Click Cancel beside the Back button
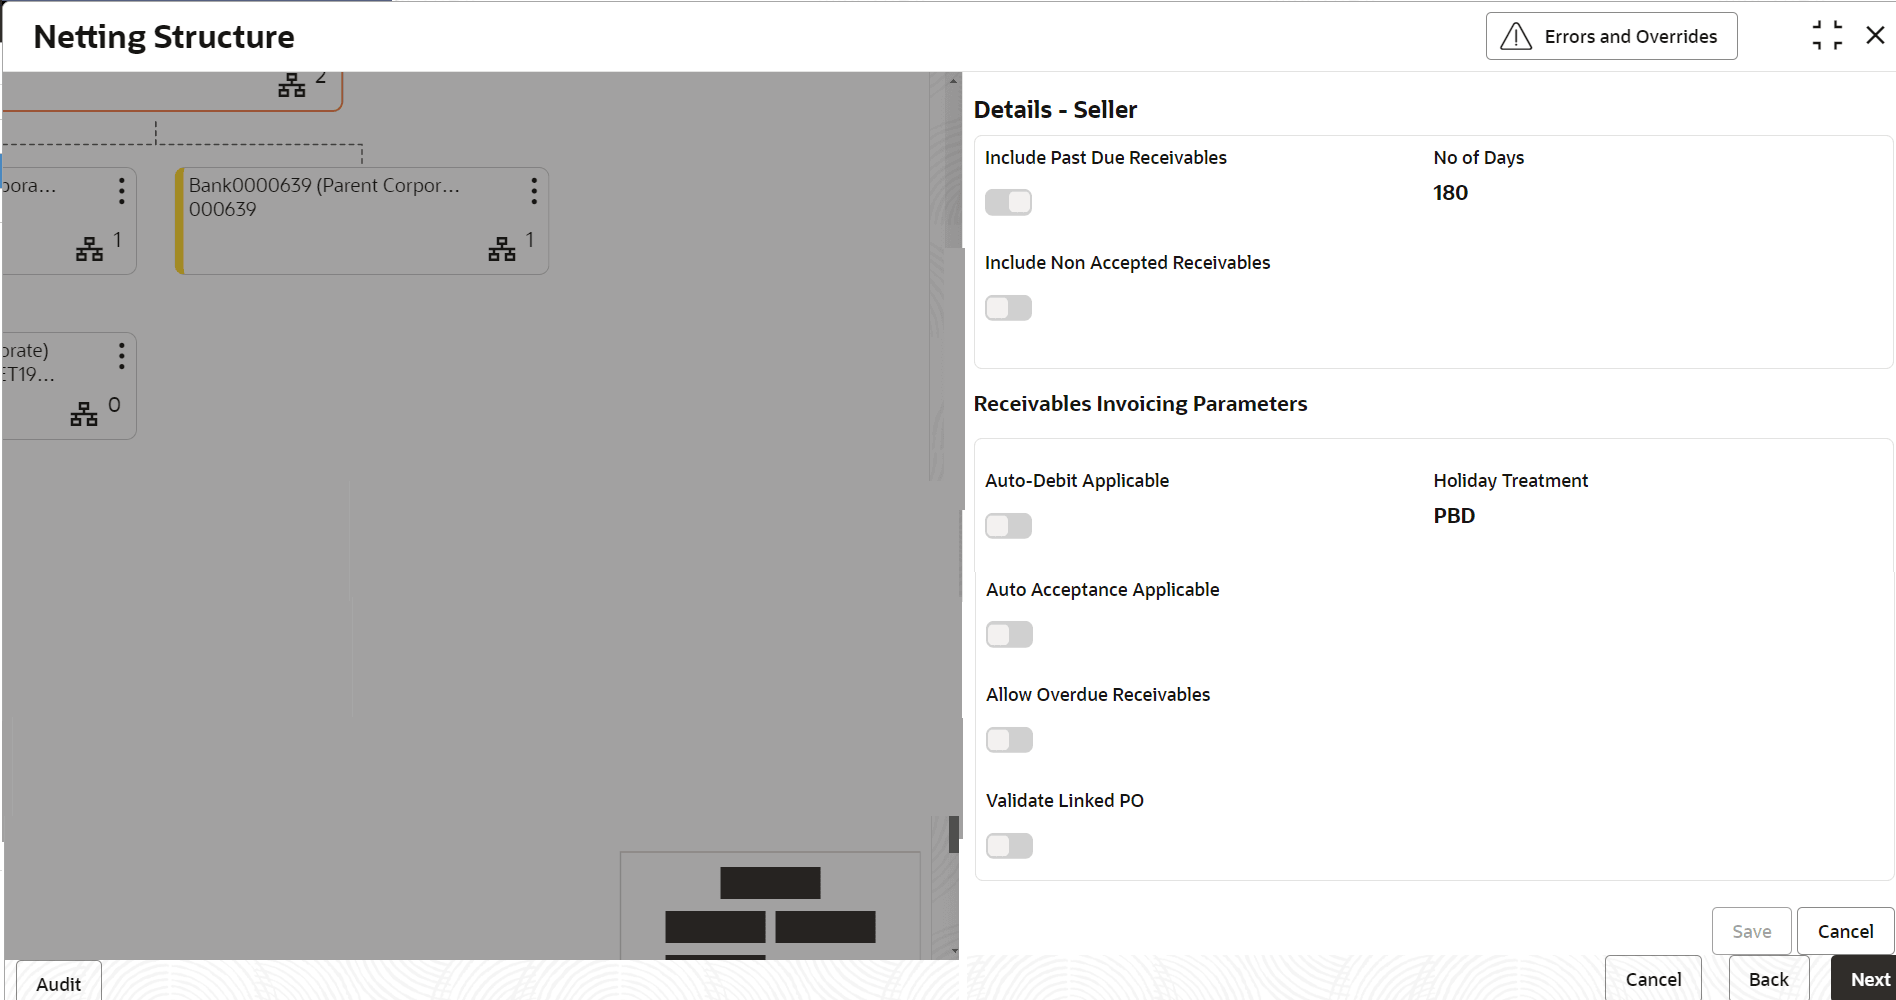Viewport: 1896px width, 1000px height. pos(1653,979)
